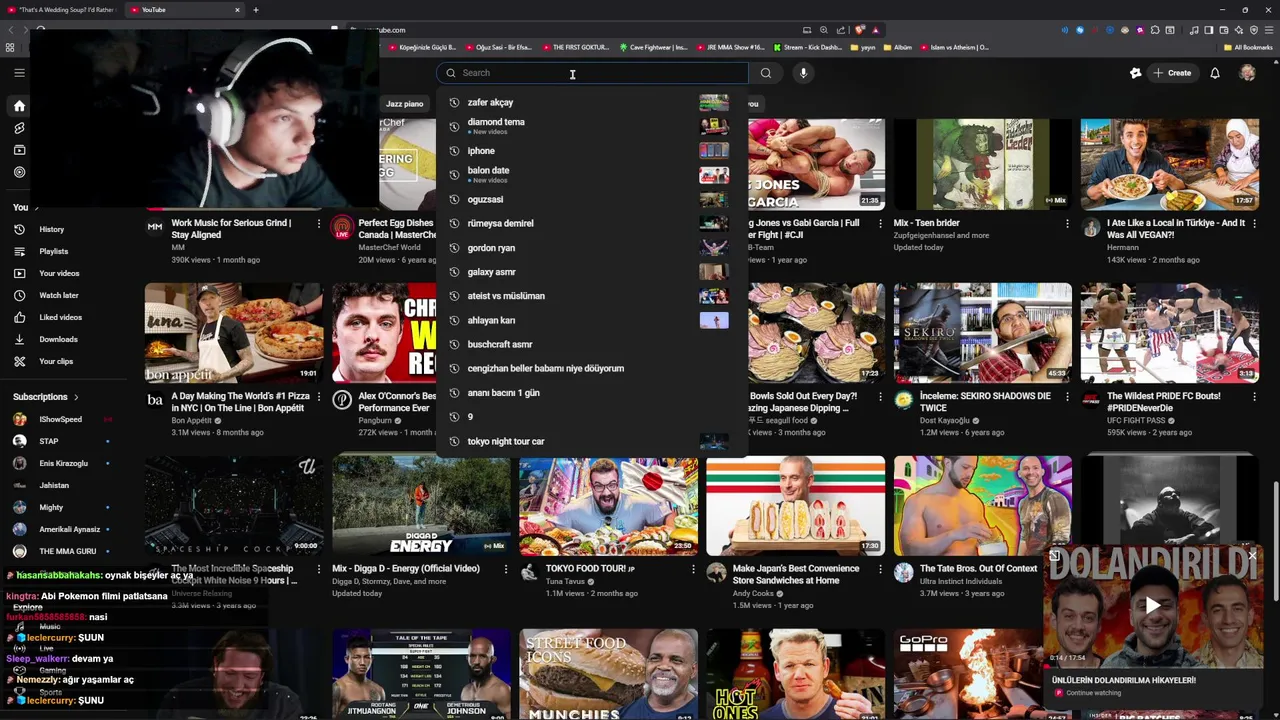Open 'TOKYO FOOD TOUR!' video thumbnail

point(608,506)
